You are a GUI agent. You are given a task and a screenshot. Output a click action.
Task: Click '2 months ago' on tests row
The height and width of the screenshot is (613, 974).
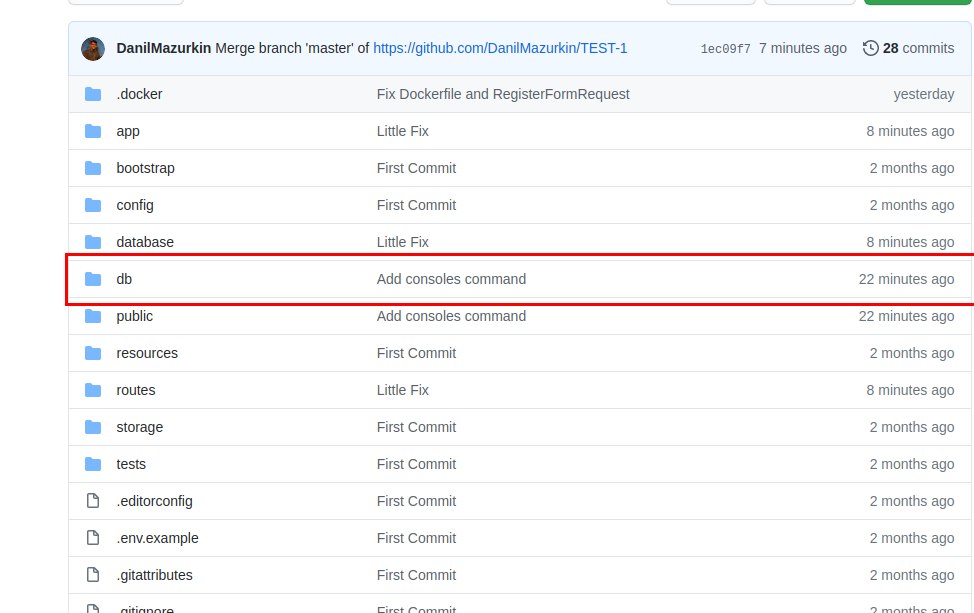[x=911, y=464]
